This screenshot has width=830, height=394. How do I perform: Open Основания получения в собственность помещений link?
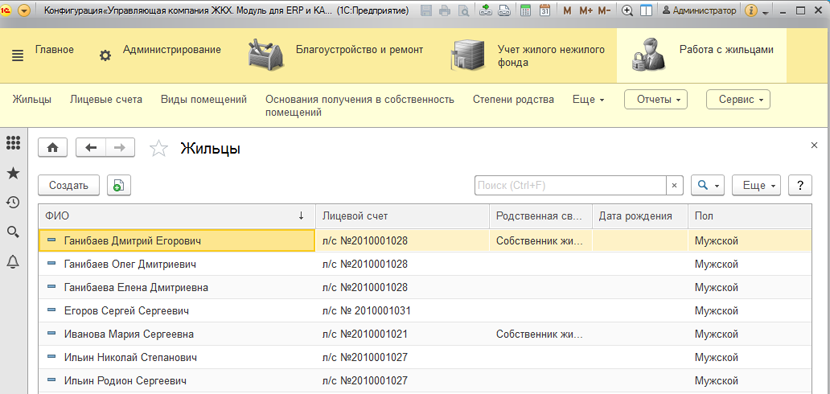click(359, 106)
